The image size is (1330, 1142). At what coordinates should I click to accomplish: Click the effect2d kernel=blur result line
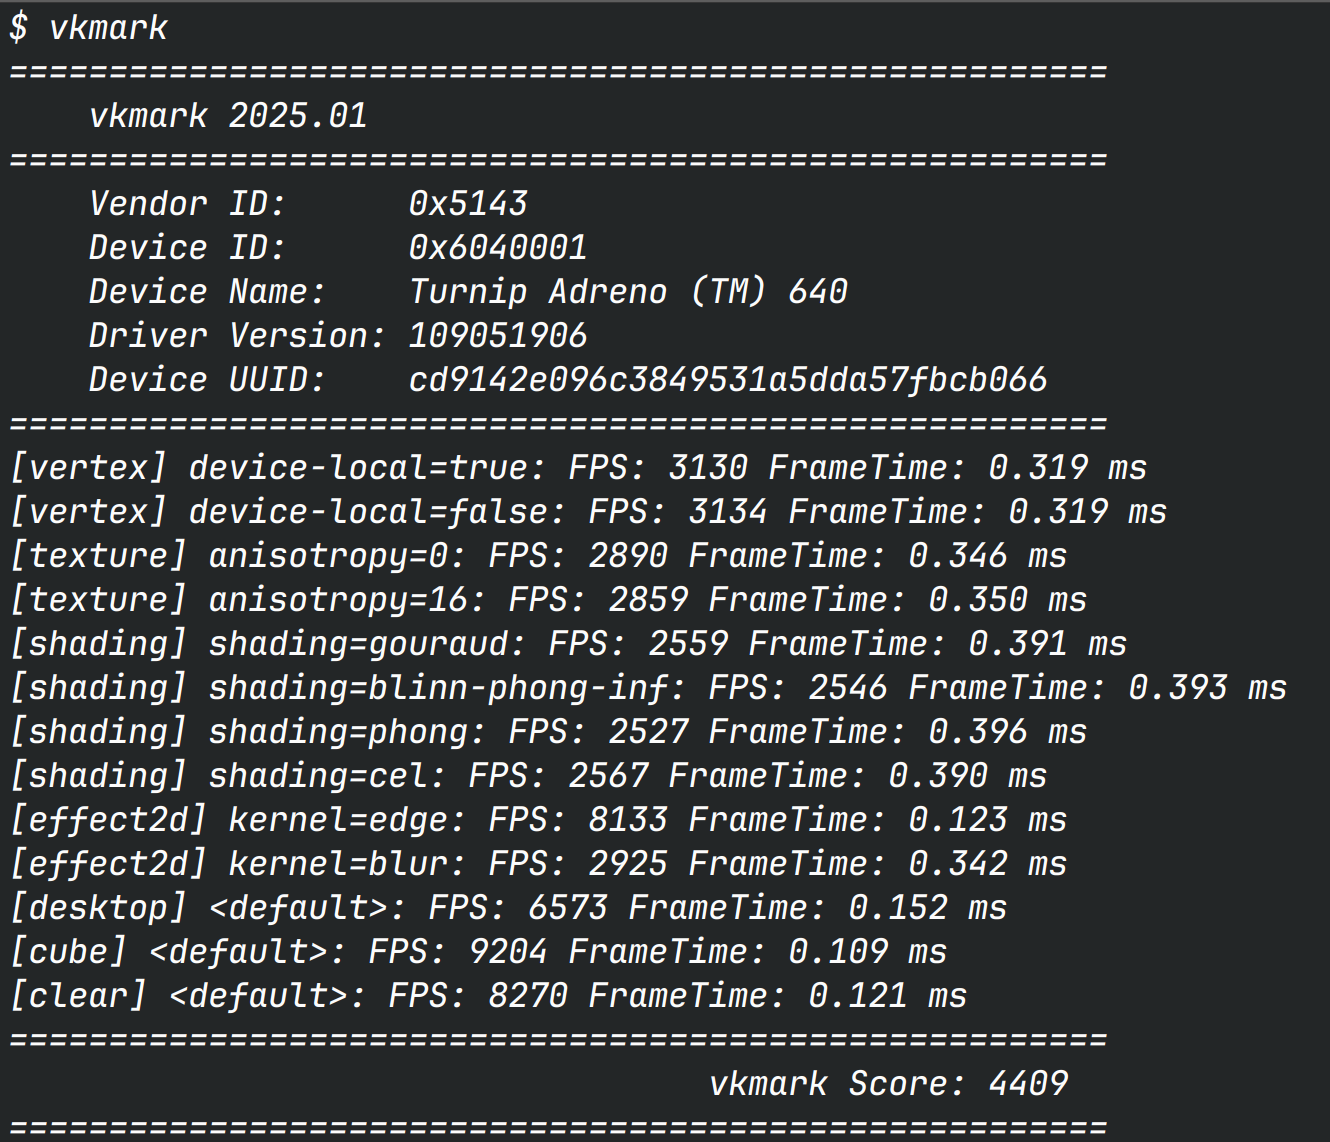pos(538,864)
